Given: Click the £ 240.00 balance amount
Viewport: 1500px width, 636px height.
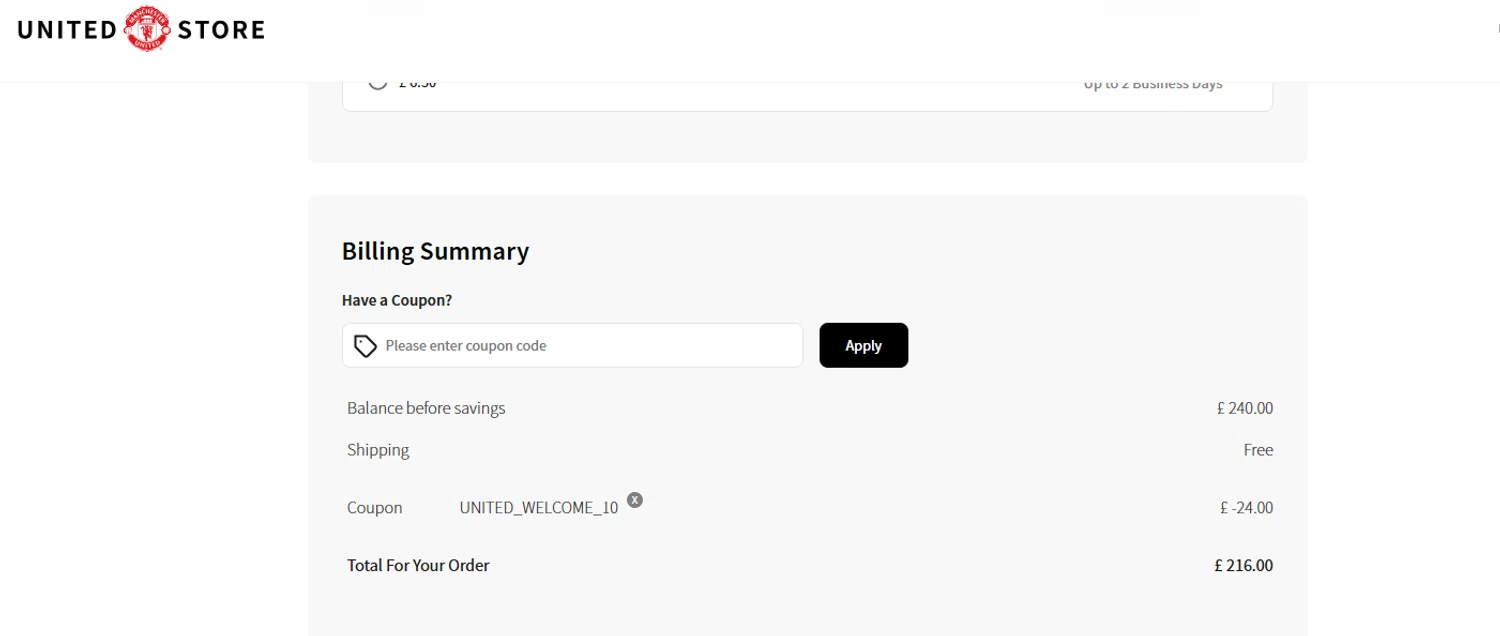Looking at the screenshot, I should 1244,408.
